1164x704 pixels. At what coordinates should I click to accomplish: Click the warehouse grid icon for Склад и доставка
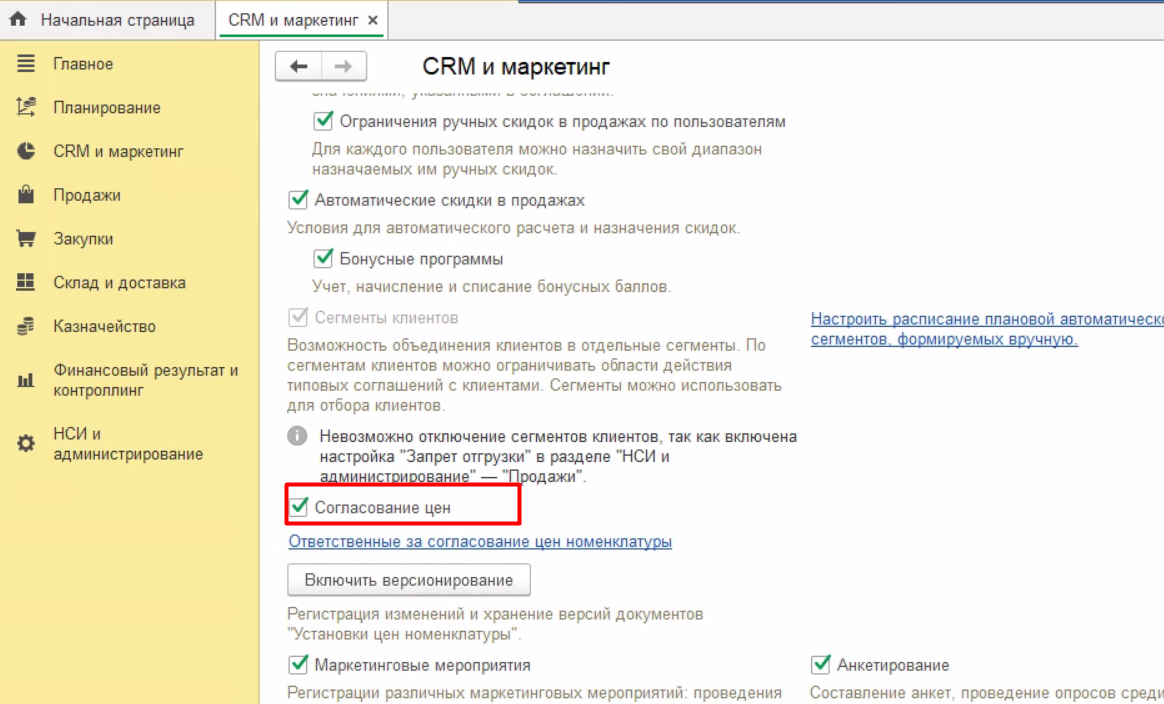(26, 283)
